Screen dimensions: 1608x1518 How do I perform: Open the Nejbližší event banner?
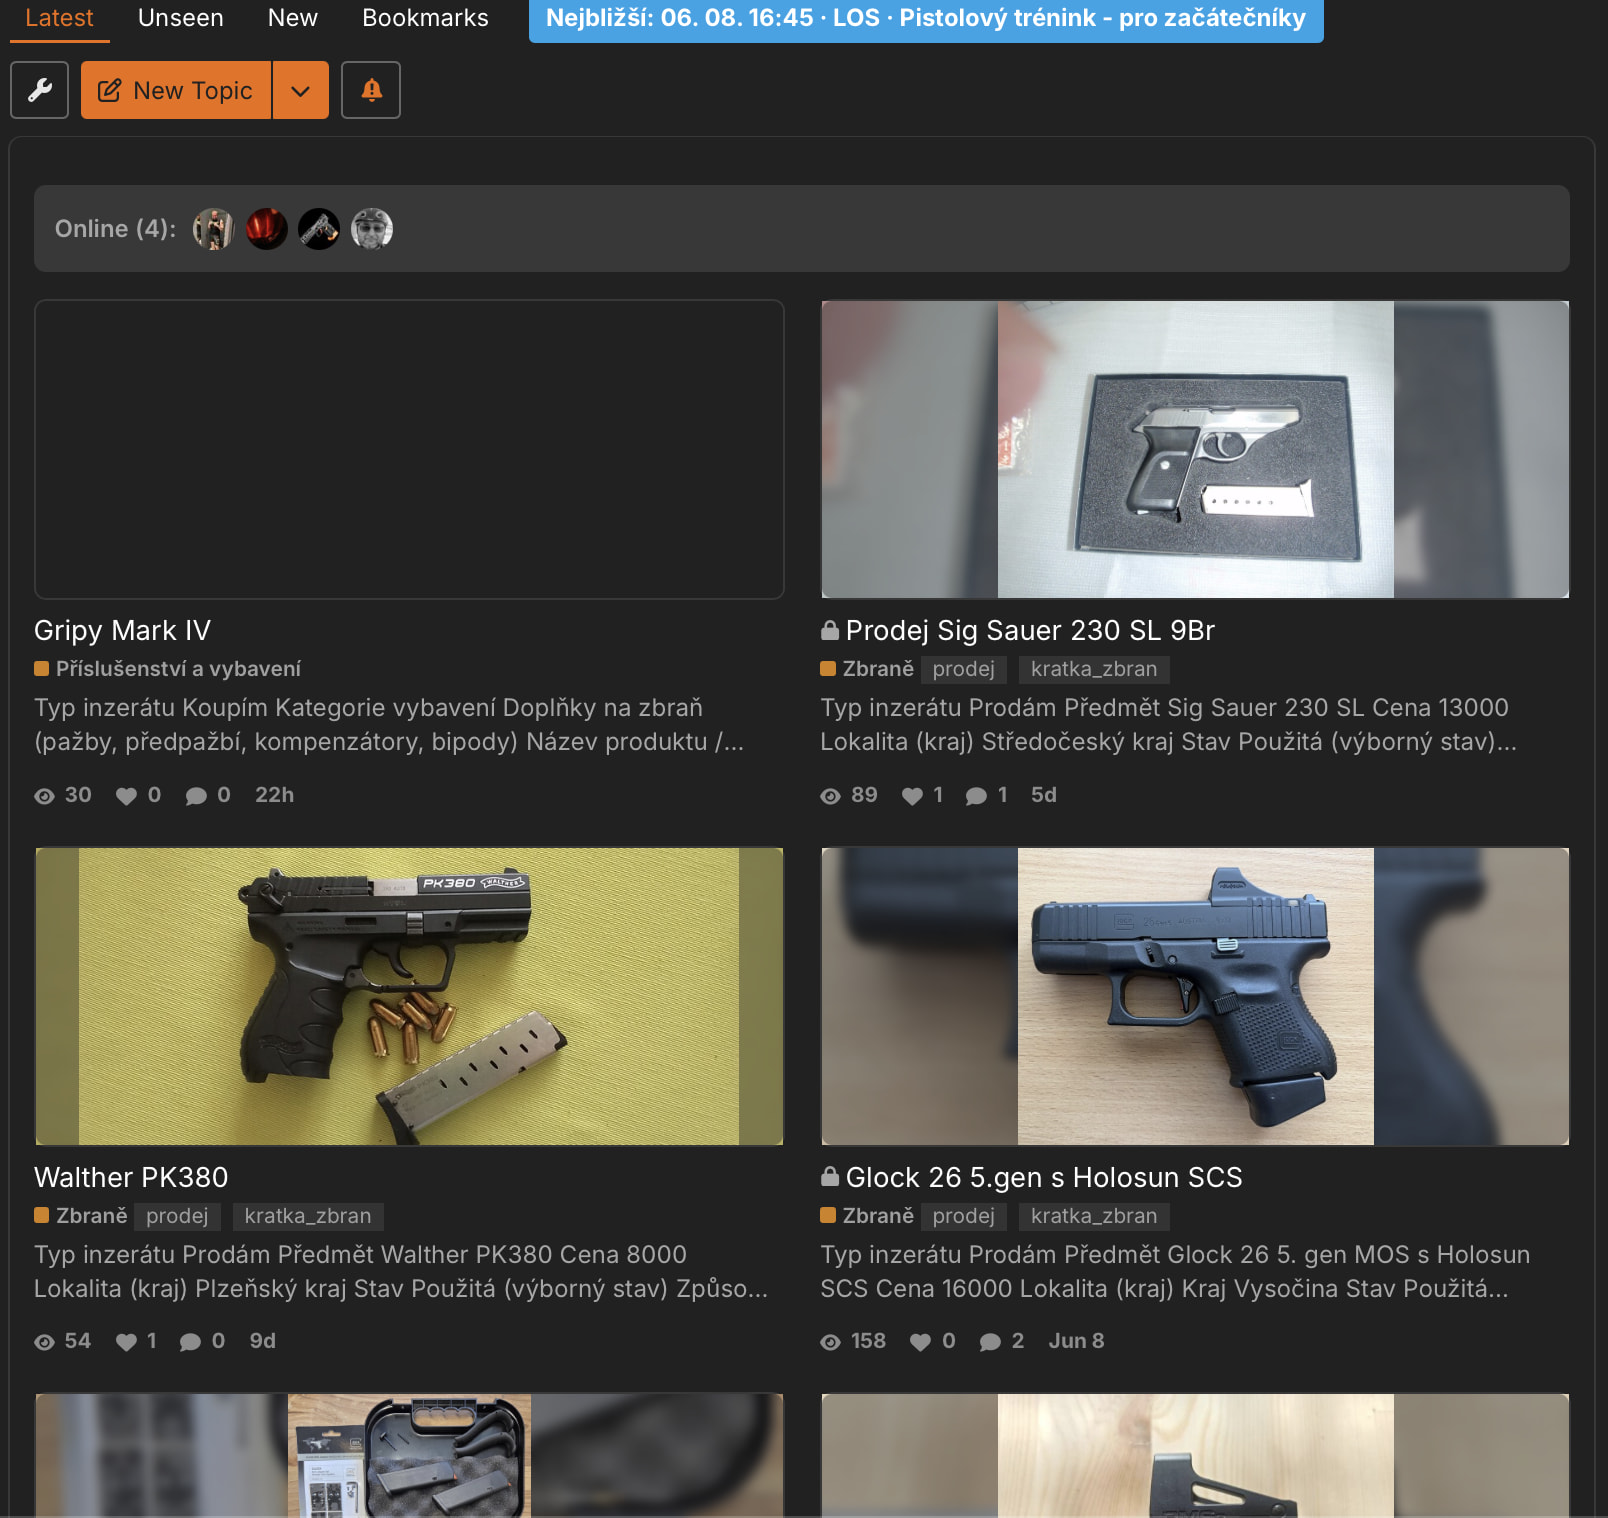[x=926, y=19]
